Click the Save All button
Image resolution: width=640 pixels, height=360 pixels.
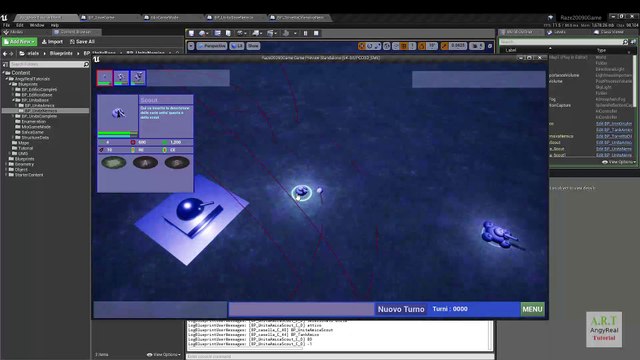tap(82, 42)
